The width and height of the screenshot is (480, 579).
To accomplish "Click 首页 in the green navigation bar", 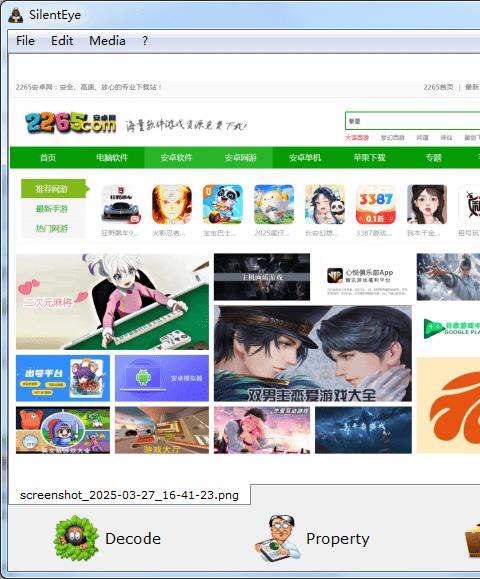I will [x=48, y=158].
